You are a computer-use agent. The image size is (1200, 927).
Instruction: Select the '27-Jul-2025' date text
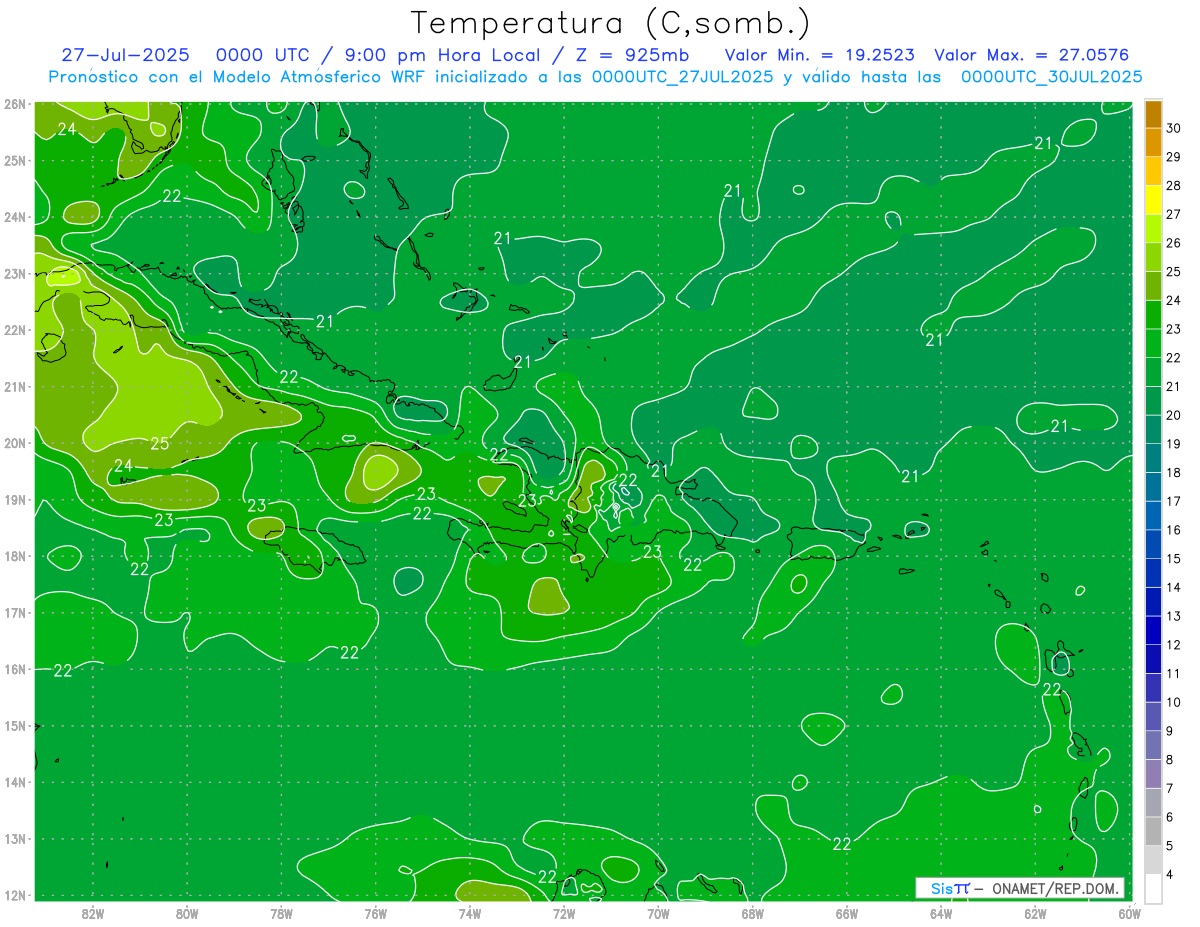click(x=127, y=55)
